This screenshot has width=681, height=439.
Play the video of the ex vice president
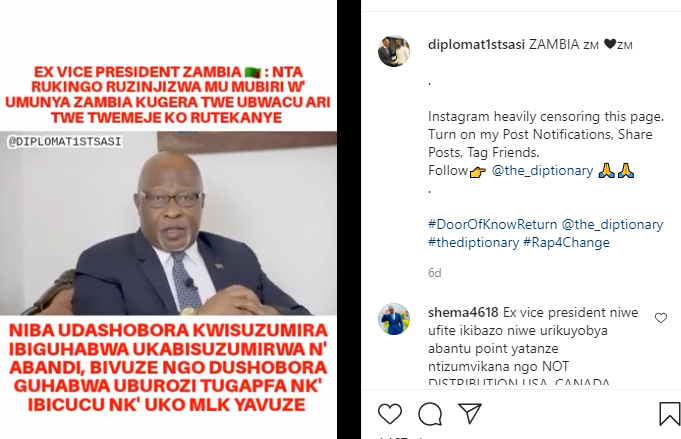(168, 223)
